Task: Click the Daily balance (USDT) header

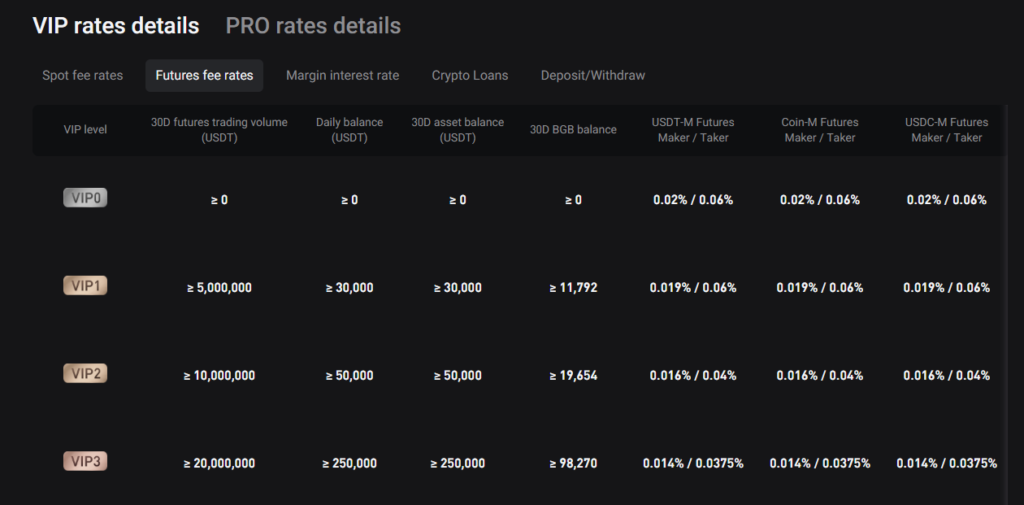Action: point(349,130)
